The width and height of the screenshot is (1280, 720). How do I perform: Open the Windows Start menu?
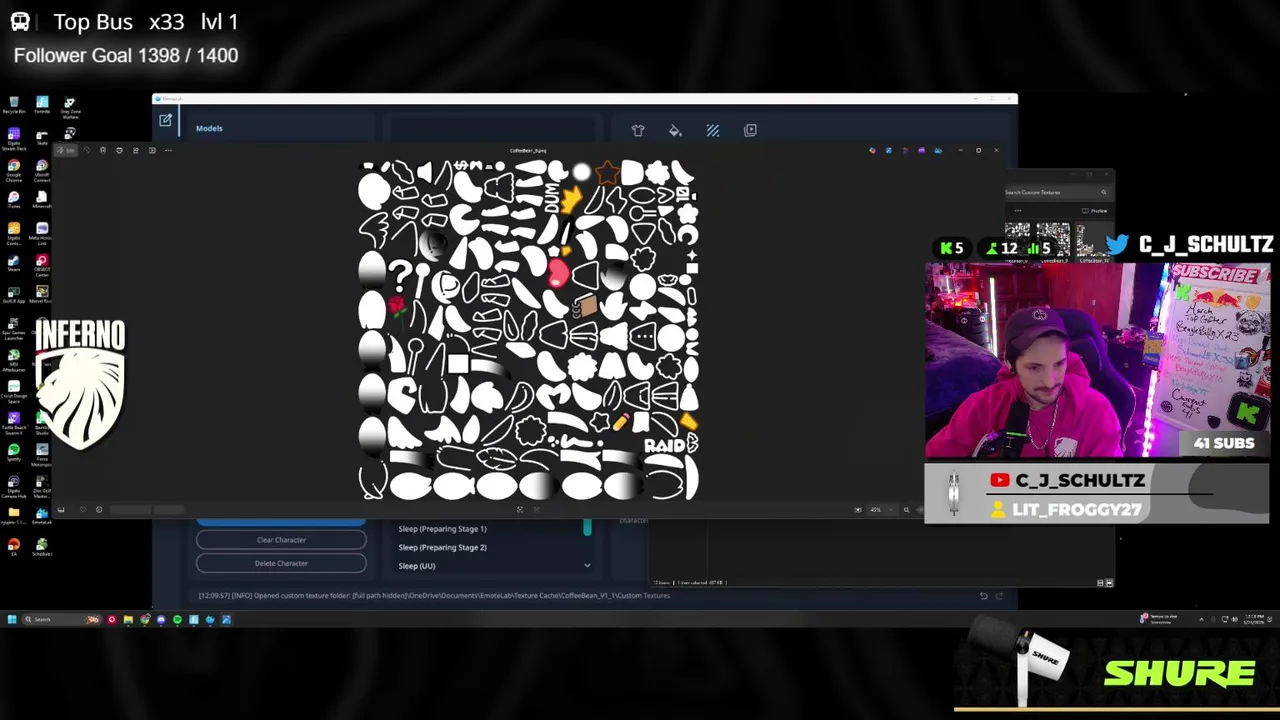click(x=12, y=620)
